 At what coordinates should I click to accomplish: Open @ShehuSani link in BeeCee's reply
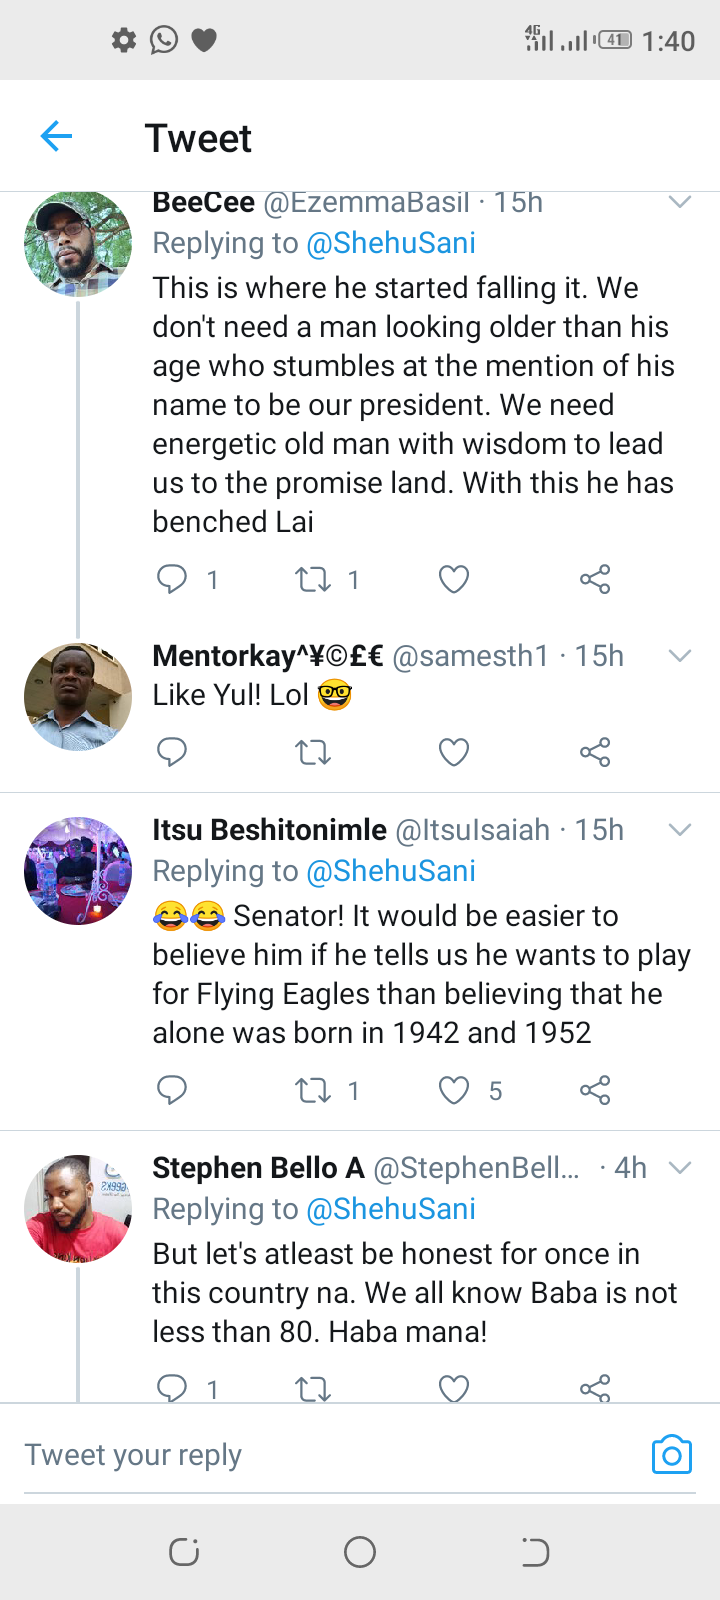[x=391, y=243]
